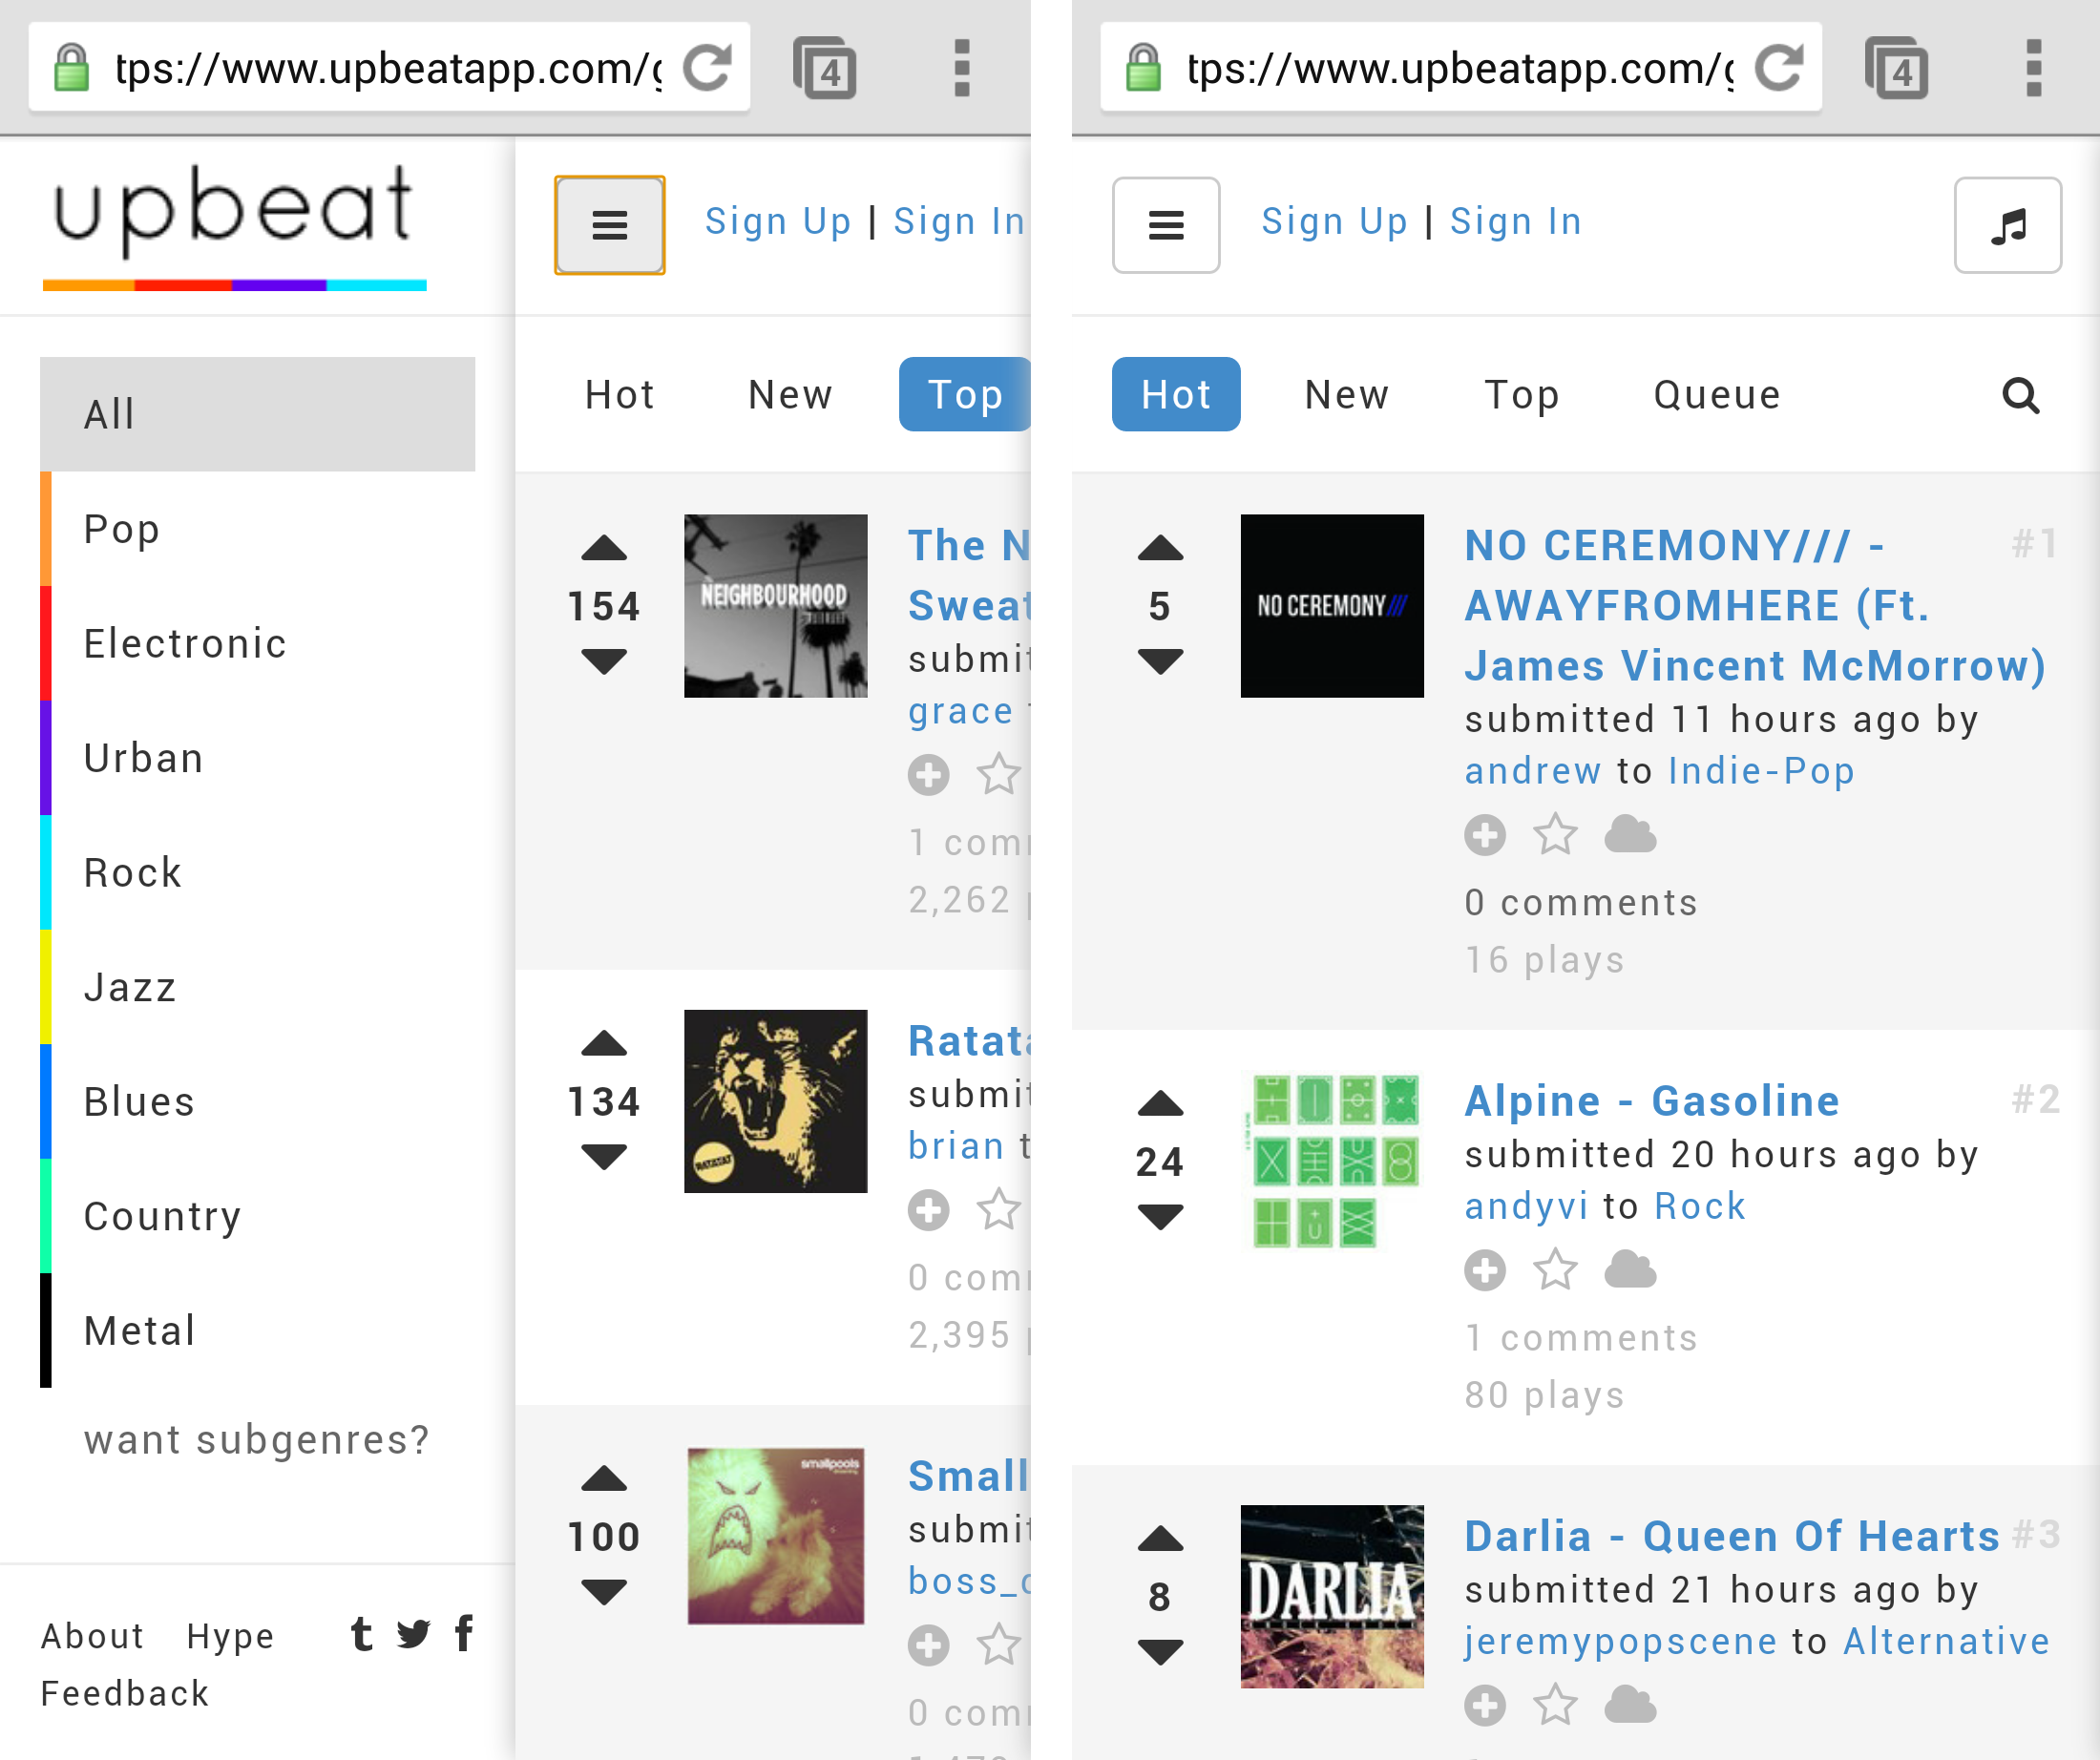Favorite Alpine - Gasoline with star

(1555, 1270)
